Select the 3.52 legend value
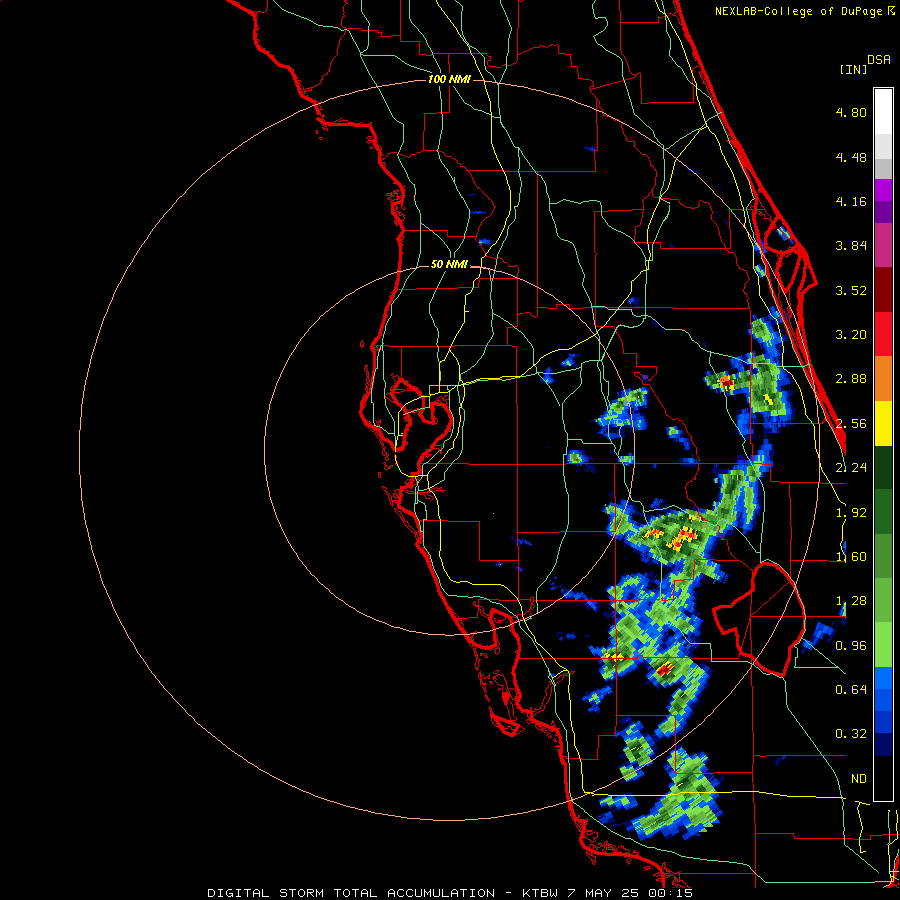Viewport: 900px width, 900px height. pos(851,290)
